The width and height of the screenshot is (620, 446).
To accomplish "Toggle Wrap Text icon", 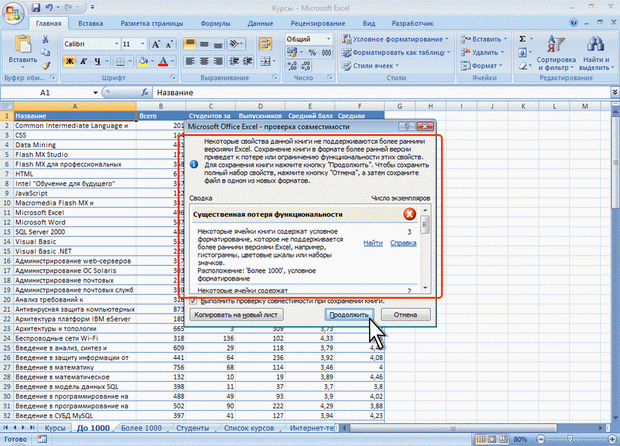I will click(265, 43).
